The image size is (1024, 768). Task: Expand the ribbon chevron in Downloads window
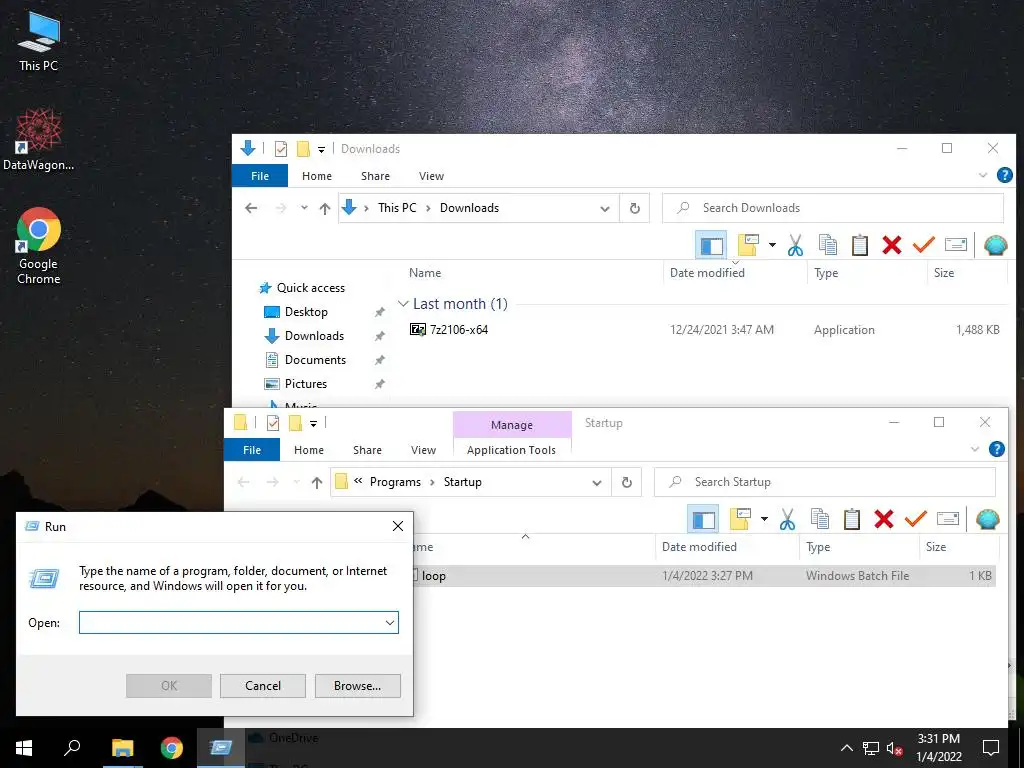pyautogui.click(x=982, y=175)
